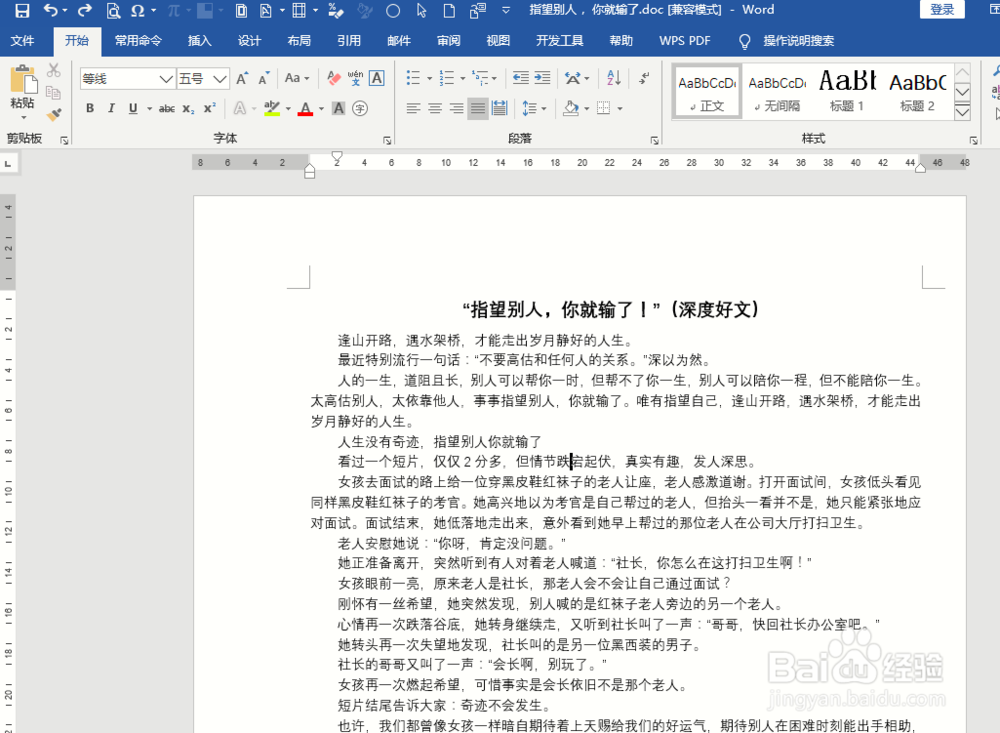Click the 登录 sign-in link

942,9
